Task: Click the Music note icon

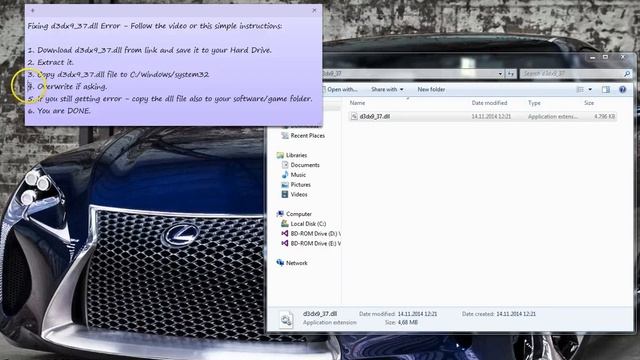Action: (285, 175)
